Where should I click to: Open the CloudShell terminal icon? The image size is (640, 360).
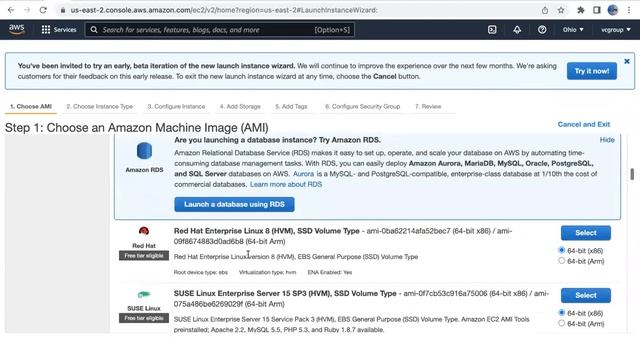pyautogui.click(x=492, y=30)
